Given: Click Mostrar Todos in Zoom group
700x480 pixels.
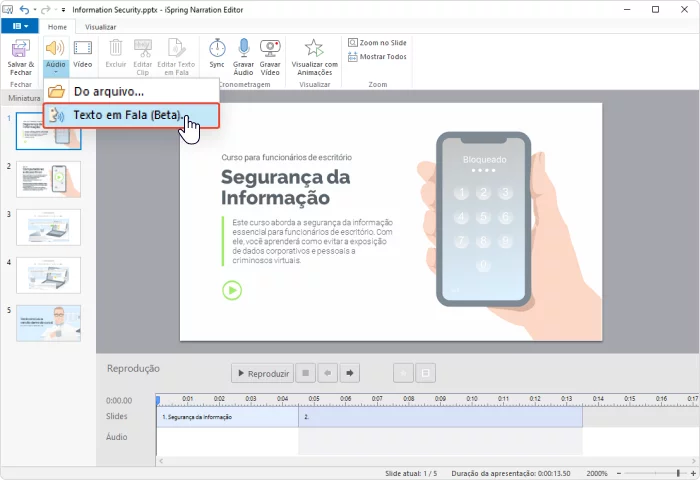Looking at the screenshot, I should point(377,57).
